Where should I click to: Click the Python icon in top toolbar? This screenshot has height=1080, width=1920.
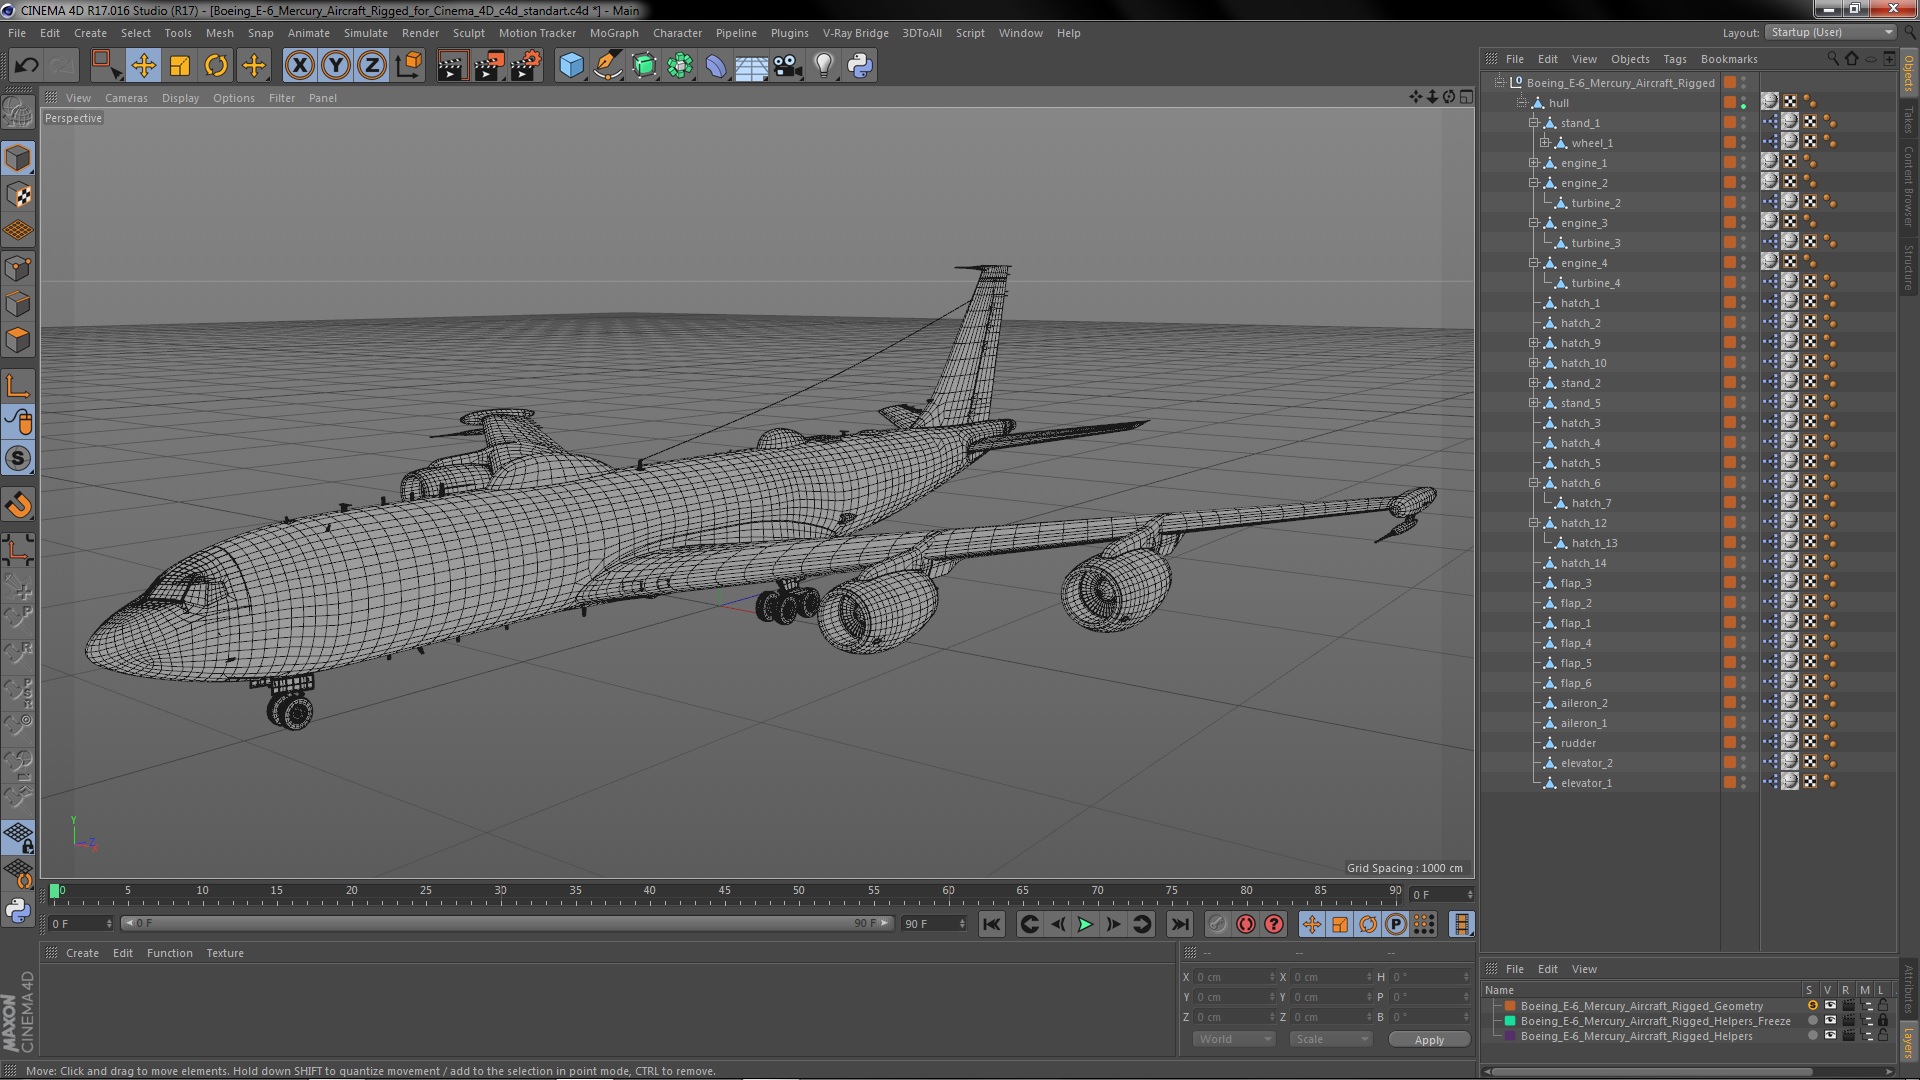click(x=860, y=66)
